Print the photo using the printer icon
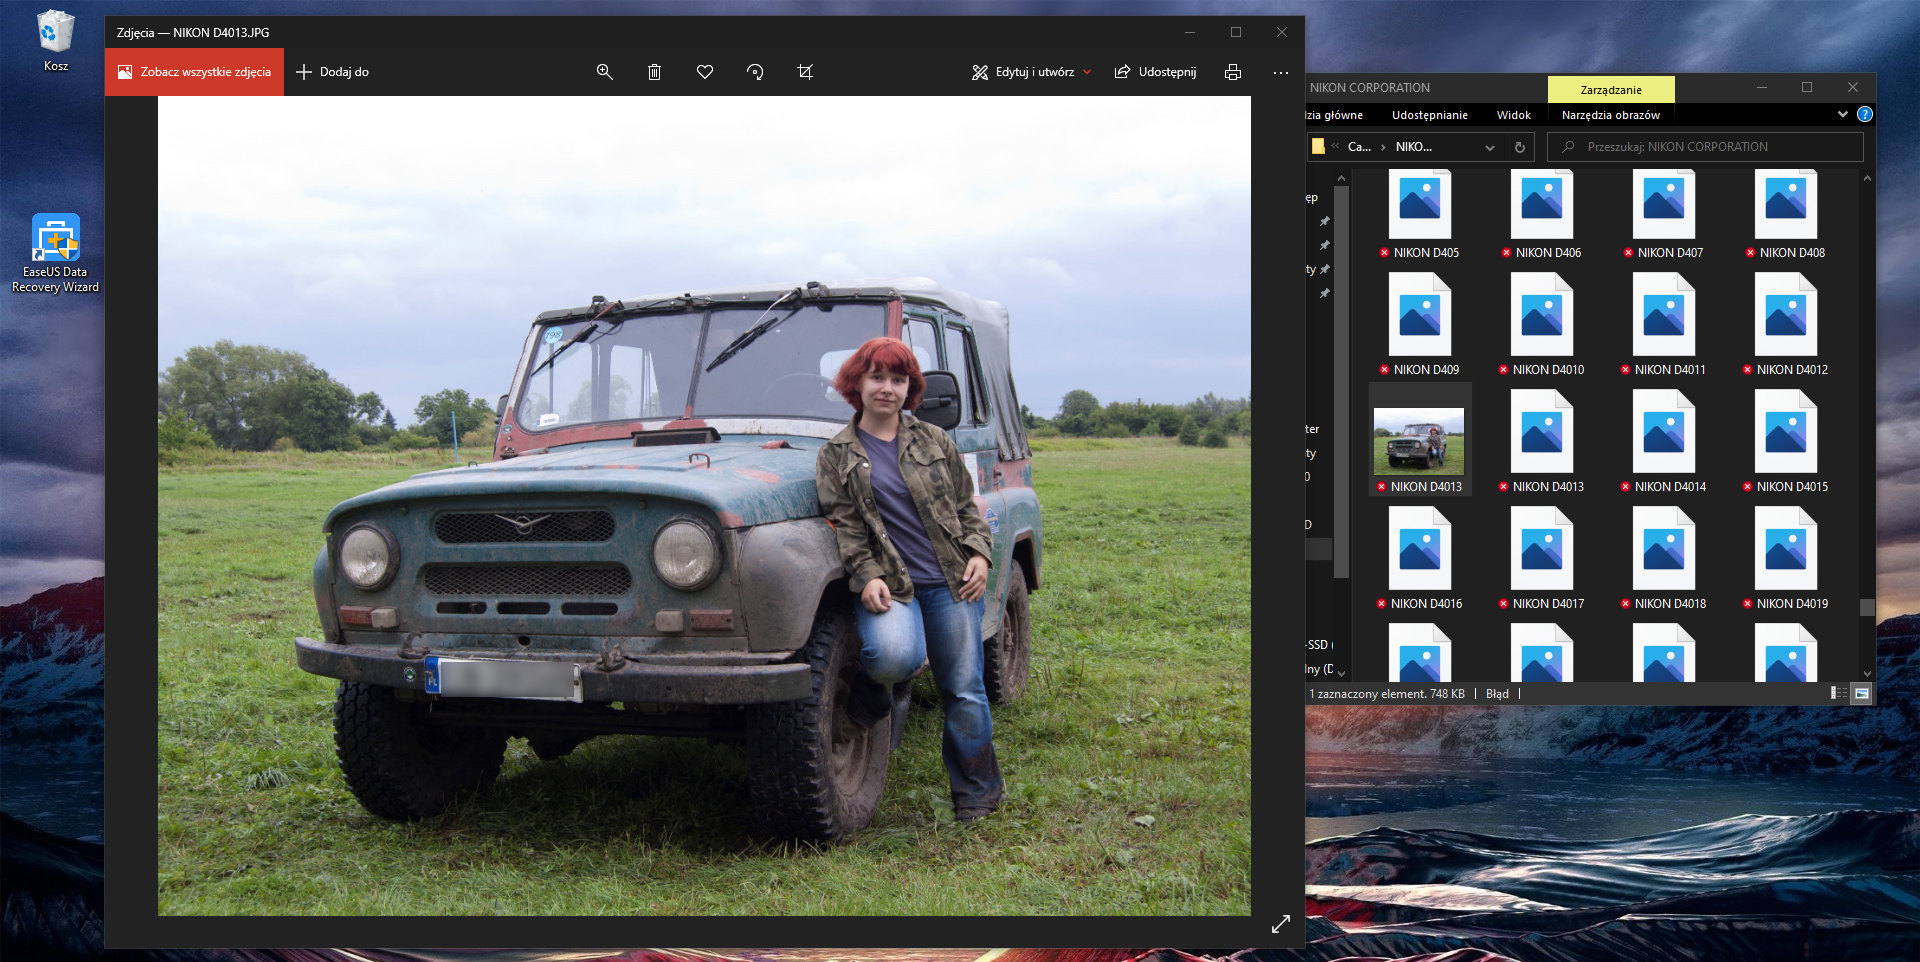The image size is (1920, 962). 1233,72
